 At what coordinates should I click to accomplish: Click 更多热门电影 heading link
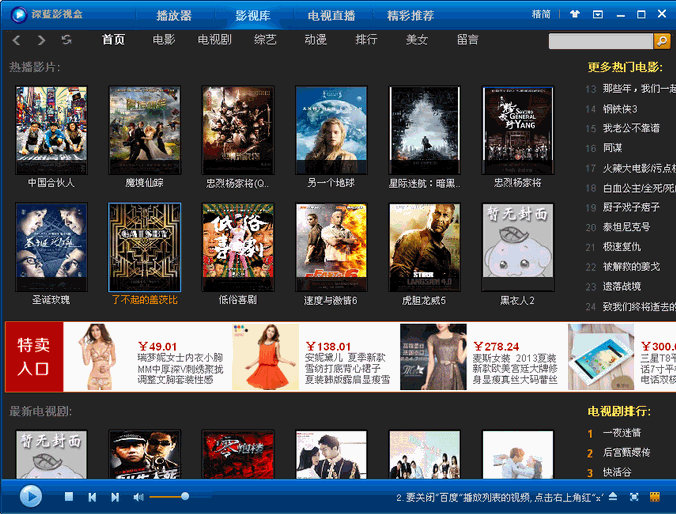pyautogui.click(x=625, y=67)
